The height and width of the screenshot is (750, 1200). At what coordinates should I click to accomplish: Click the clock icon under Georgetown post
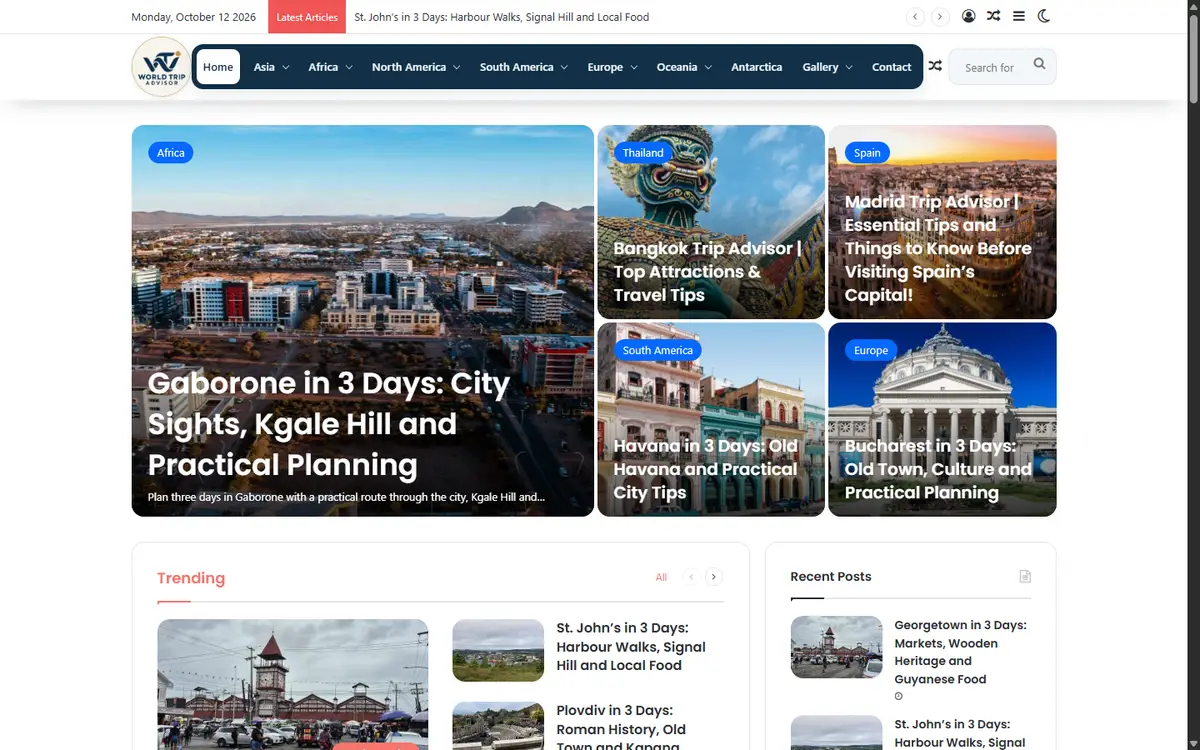(898, 696)
